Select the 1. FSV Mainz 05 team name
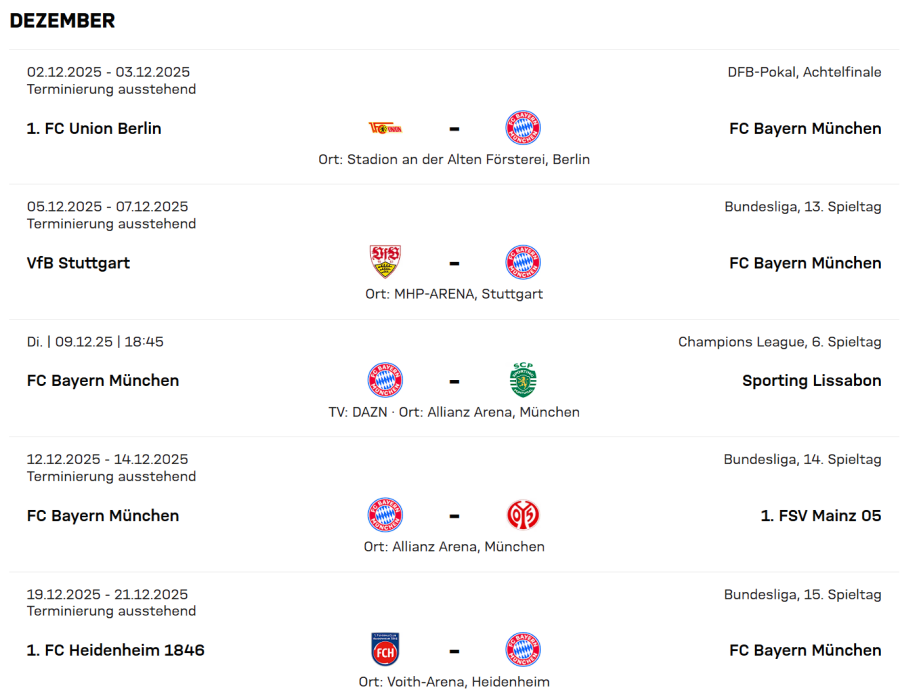900x699 pixels. click(820, 516)
